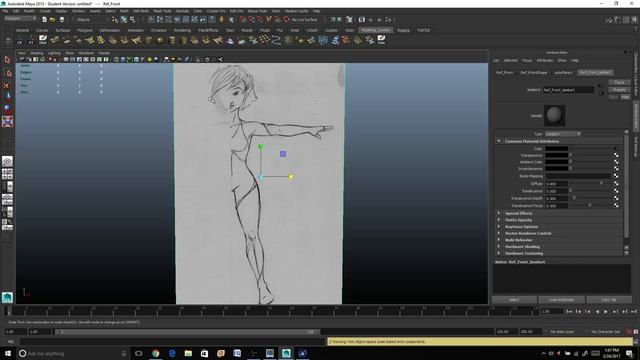Click the Save Scene icon

[x=62, y=20]
